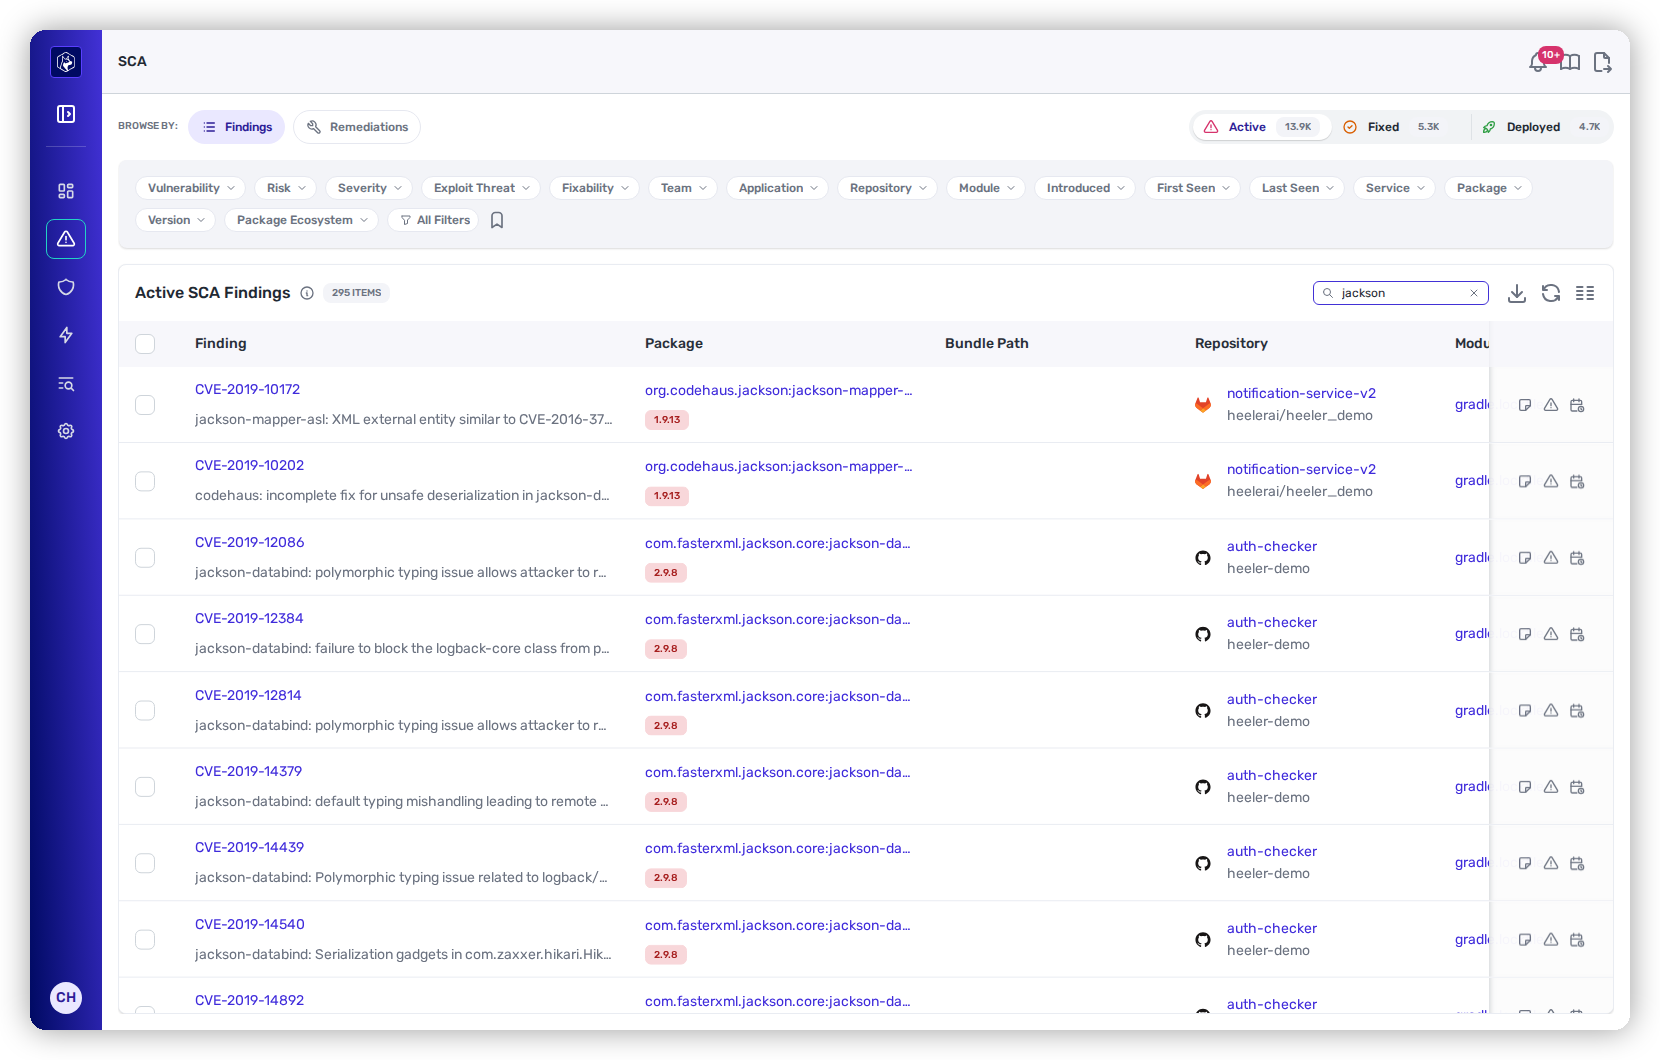Tick the checkbox for CVE-2019-14540
The width and height of the screenshot is (1660, 1060).
coord(145,940)
